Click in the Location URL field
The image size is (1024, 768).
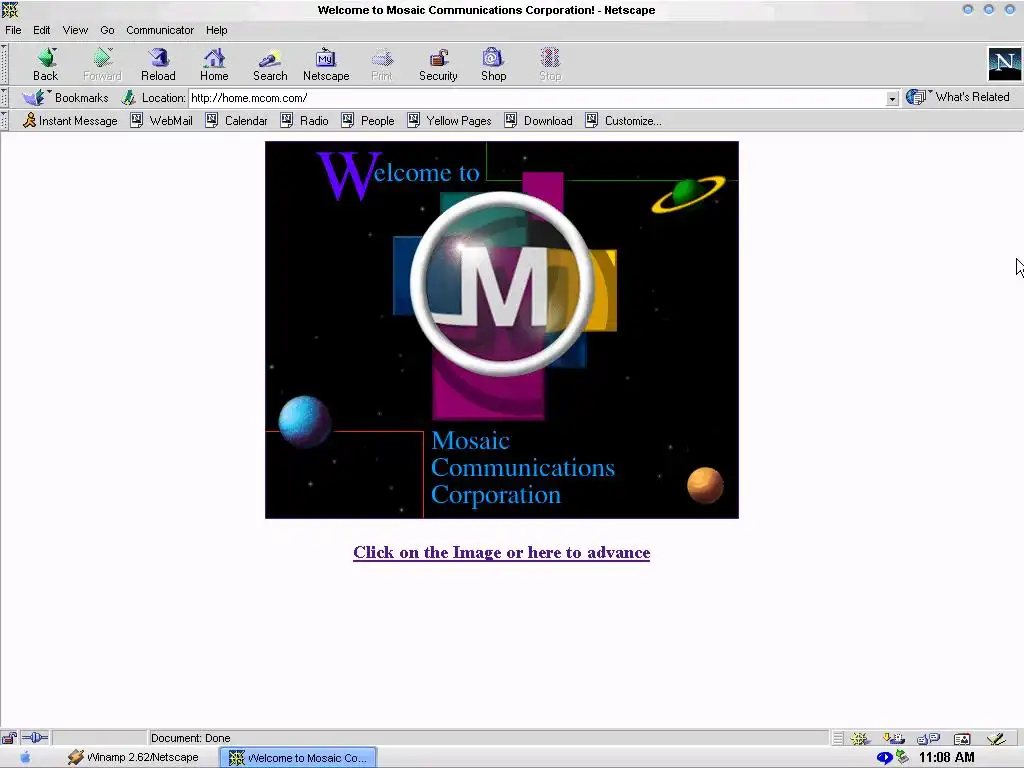537,98
